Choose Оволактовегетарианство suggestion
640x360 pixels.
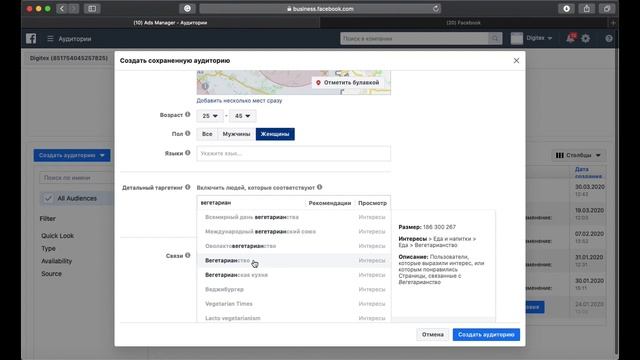click(x=293, y=246)
